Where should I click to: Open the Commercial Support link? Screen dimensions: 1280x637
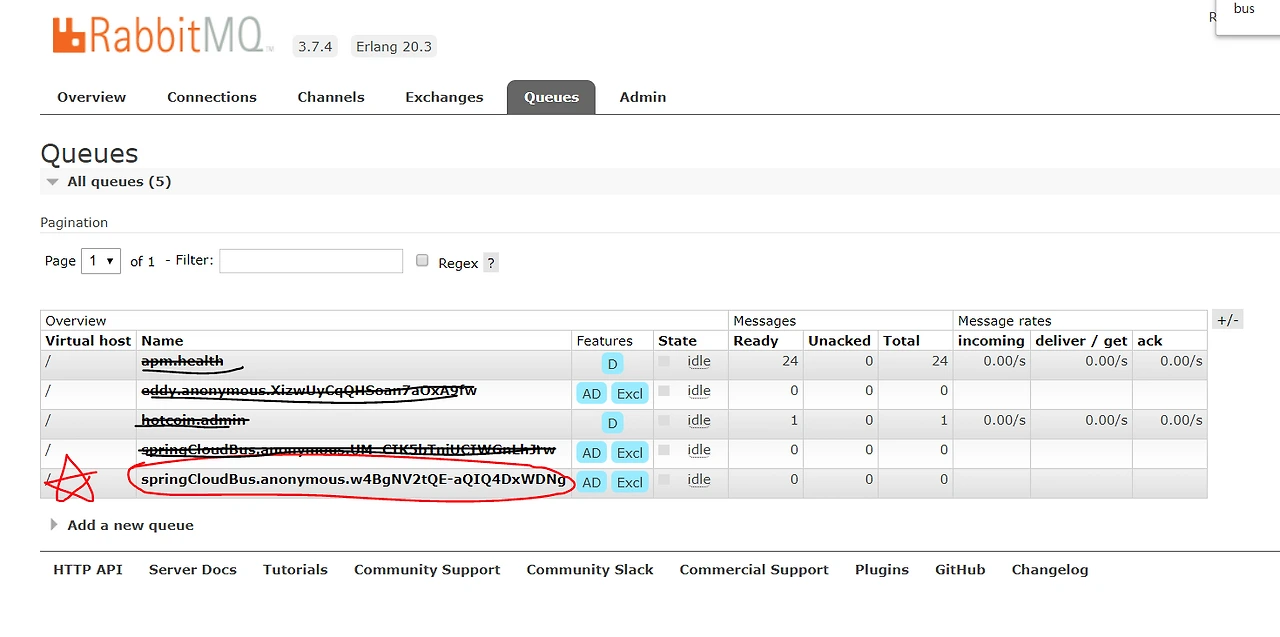coord(754,570)
